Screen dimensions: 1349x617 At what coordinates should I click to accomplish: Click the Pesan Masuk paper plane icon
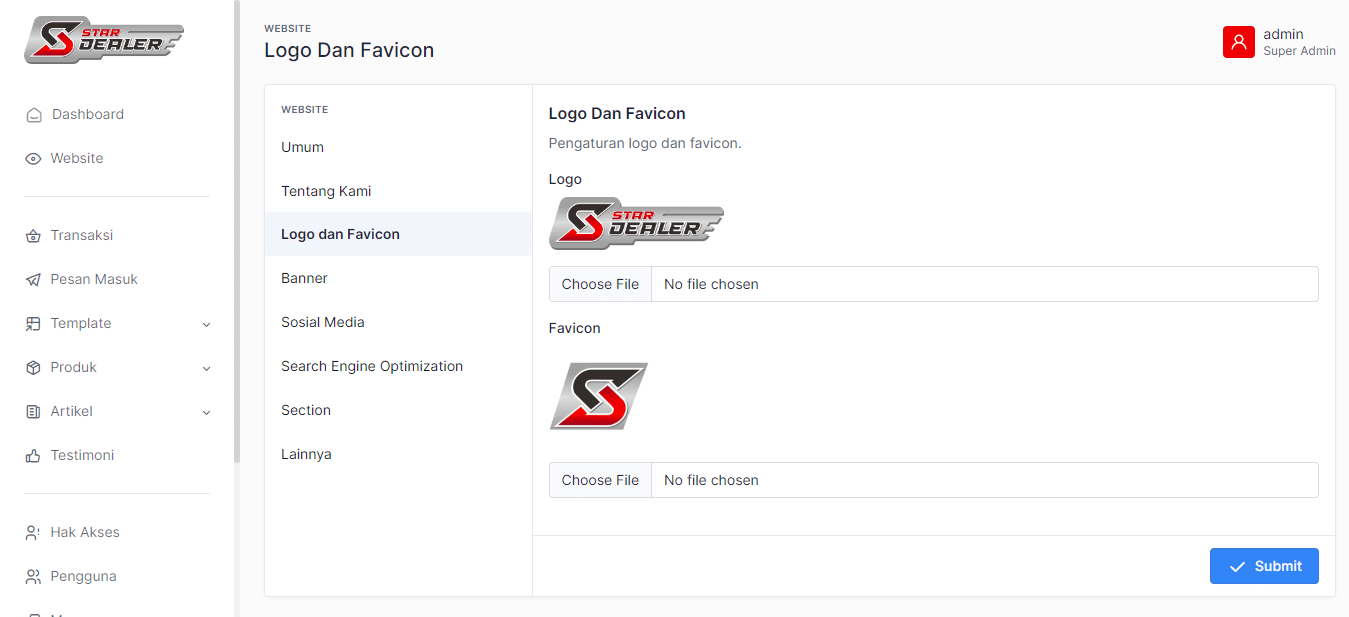[x=33, y=280]
